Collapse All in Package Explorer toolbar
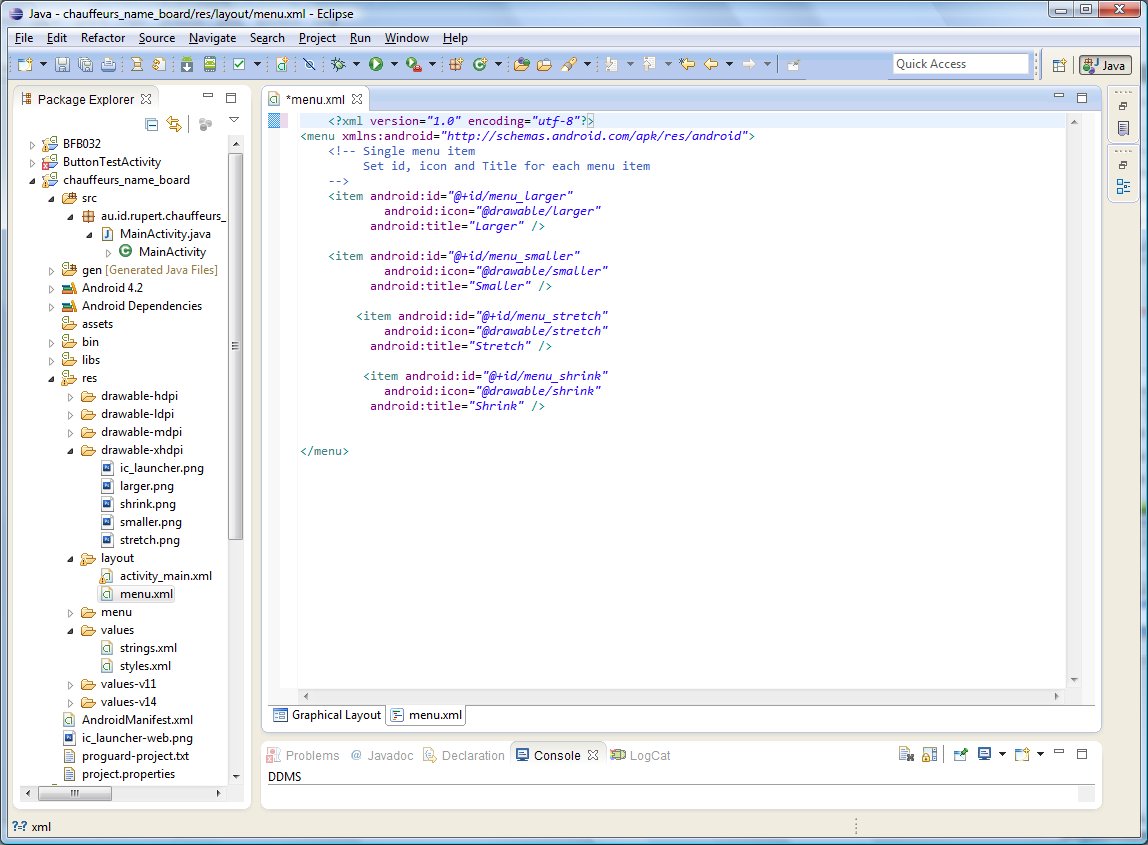This screenshot has height=845, width=1148. 152,124
